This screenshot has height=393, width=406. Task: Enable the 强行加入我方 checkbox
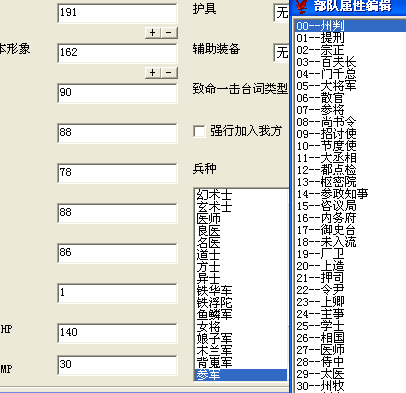pyautogui.click(x=199, y=131)
